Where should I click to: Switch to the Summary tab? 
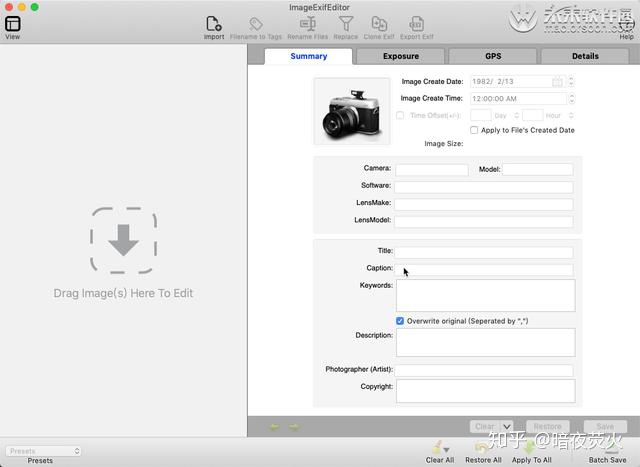pyautogui.click(x=309, y=56)
